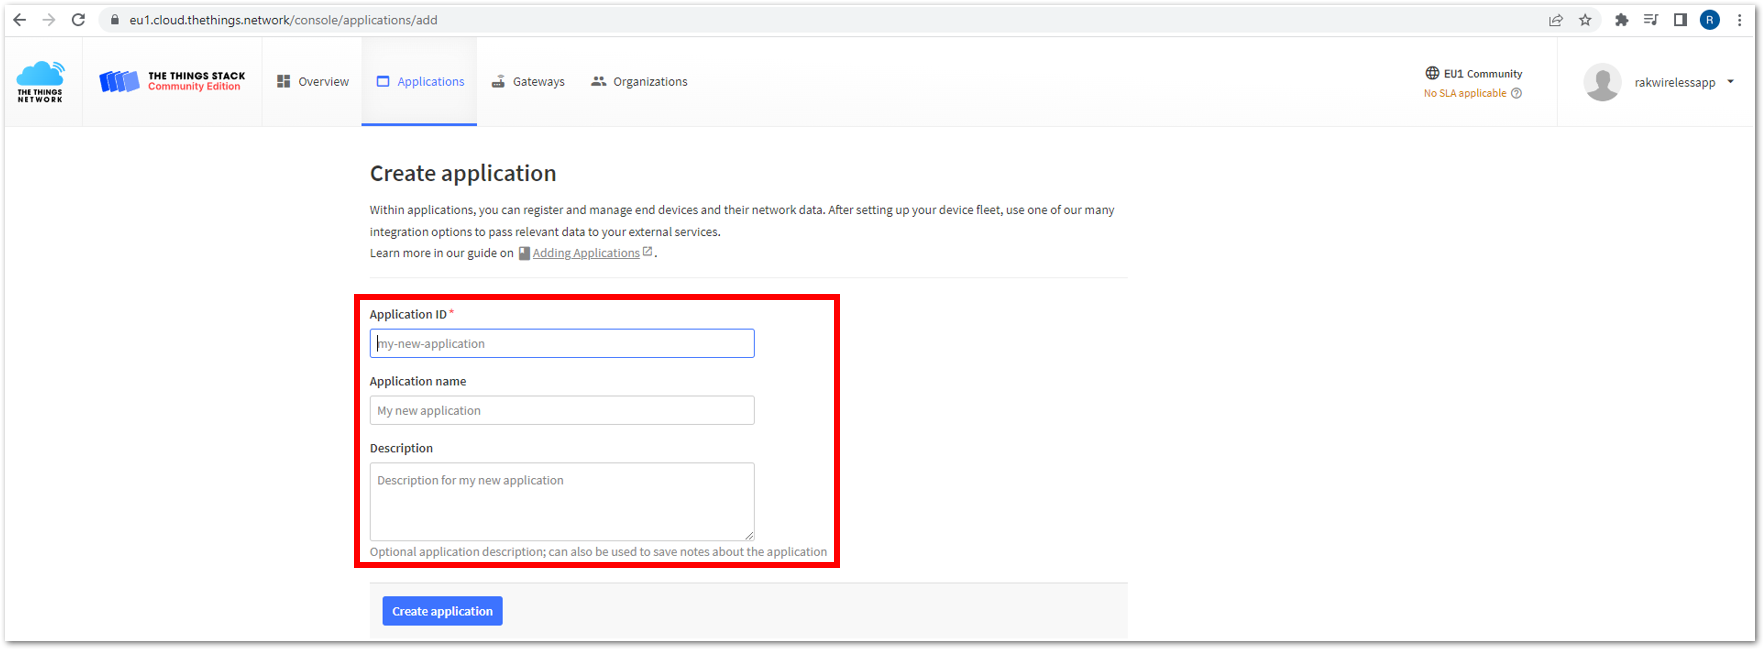Click the rakwirelessapp username
This screenshot has width=1764, height=650.
[x=1675, y=83]
